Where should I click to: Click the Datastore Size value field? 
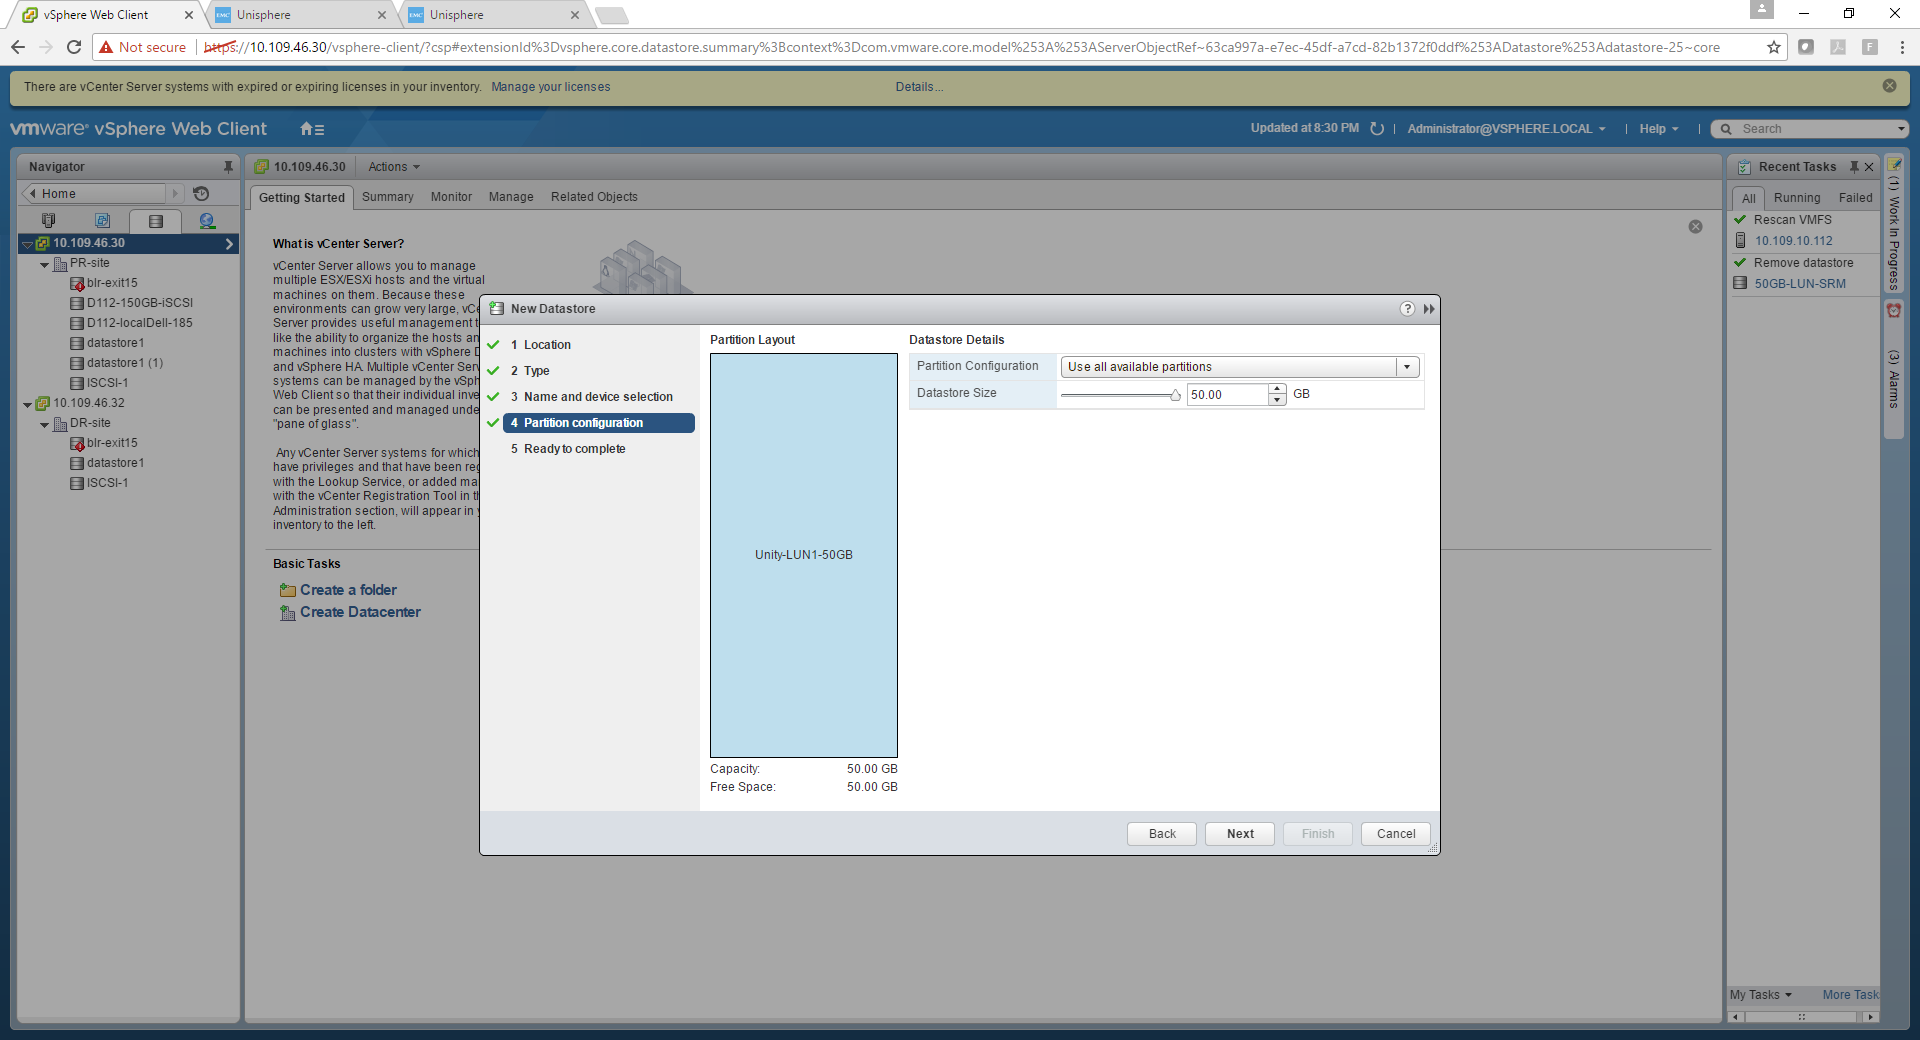pos(1226,395)
